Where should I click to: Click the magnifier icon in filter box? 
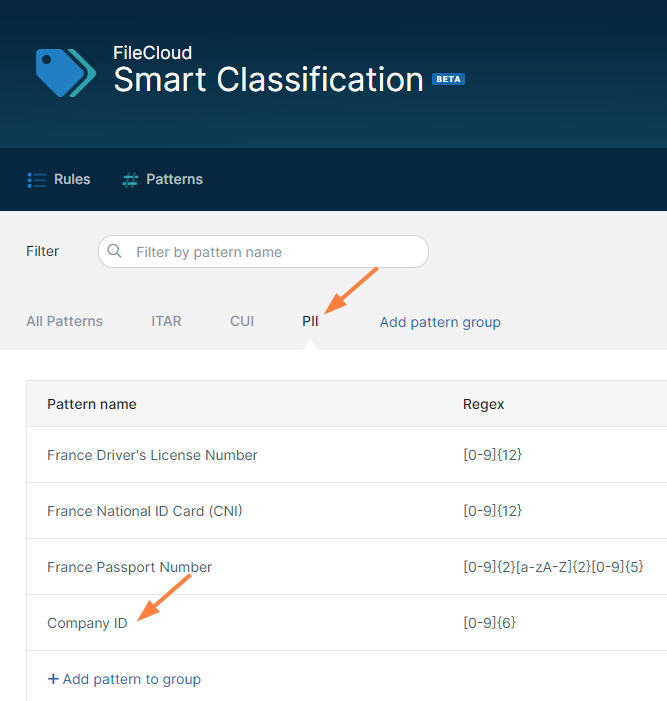point(115,252)
